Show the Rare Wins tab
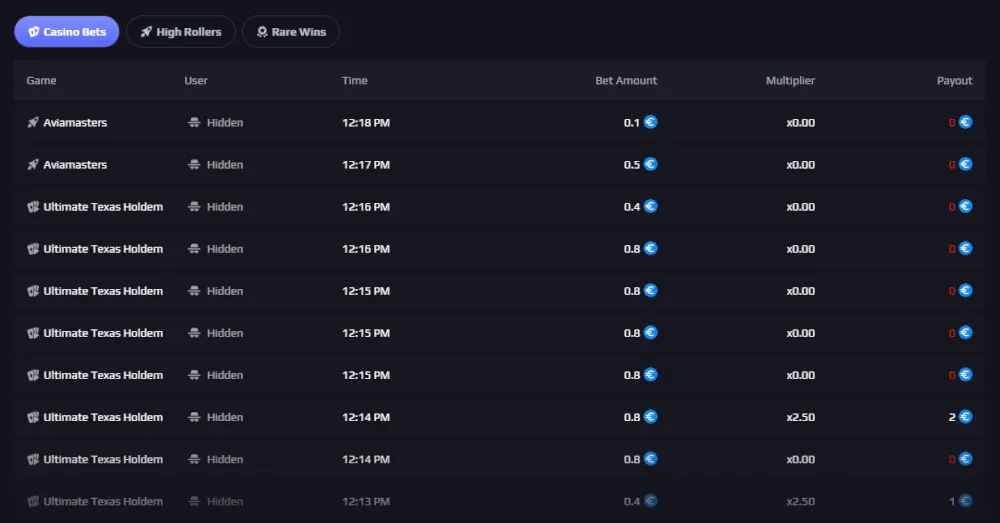1000x523 pixels. [x=291, y=32]
